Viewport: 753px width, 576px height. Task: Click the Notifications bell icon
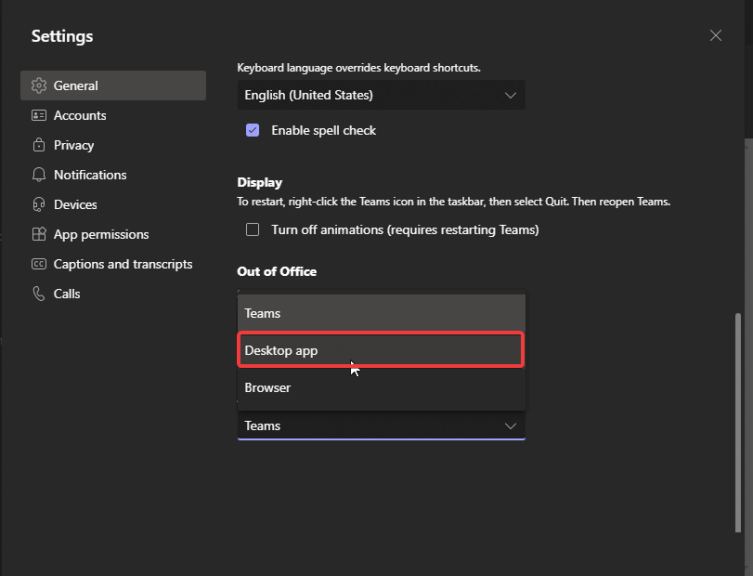[x=39, y=175]
